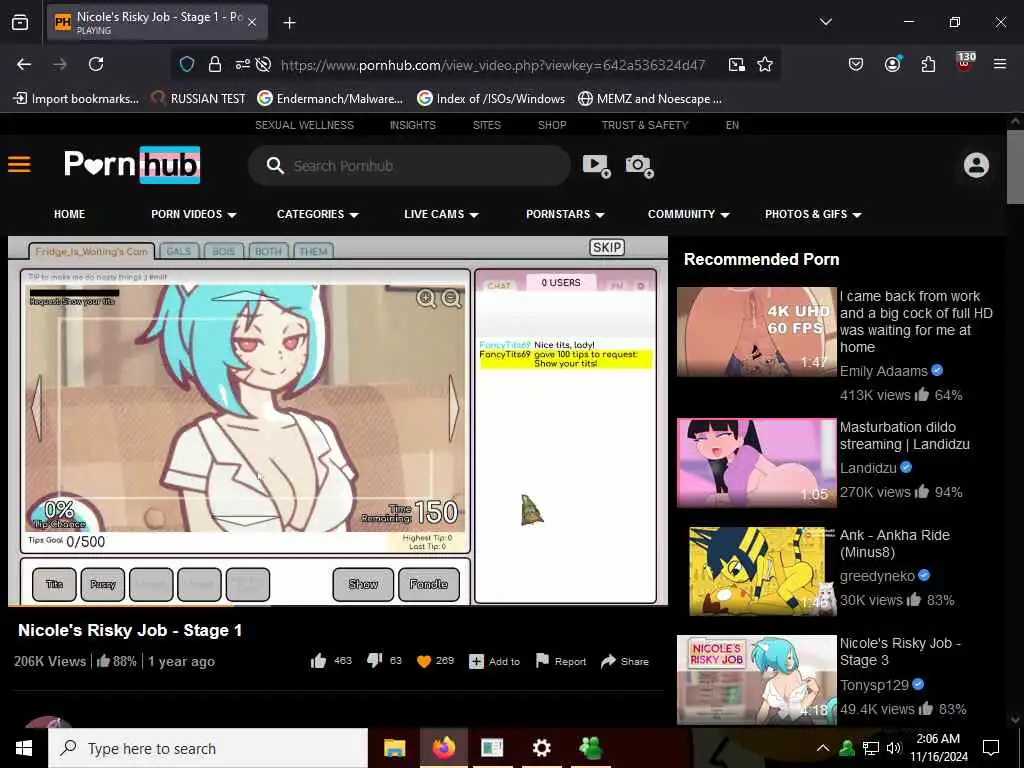Open the user profile avatar icon
The height and width of the screenshot is (768, 1024).
point(976,165)
